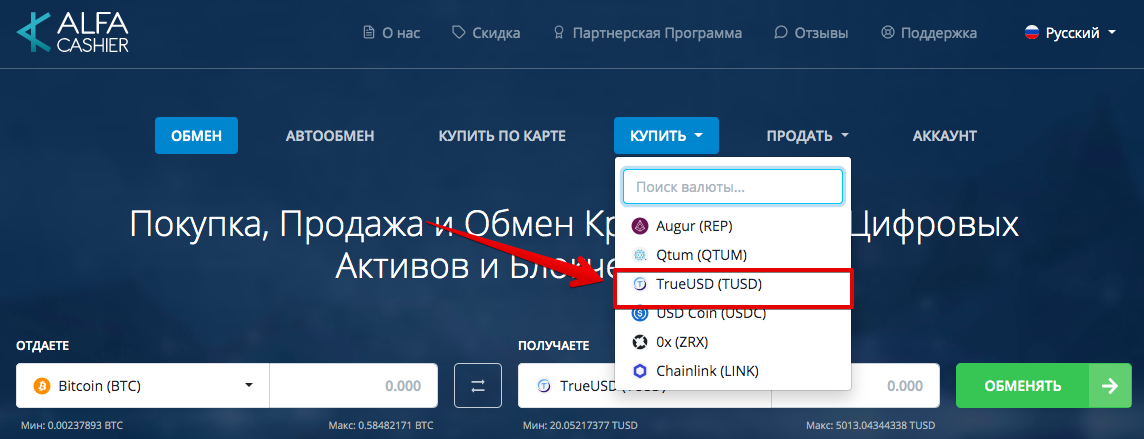Open the Аккаунт tab
This screenshot has width=1144, height=439.
coord(944,136)
